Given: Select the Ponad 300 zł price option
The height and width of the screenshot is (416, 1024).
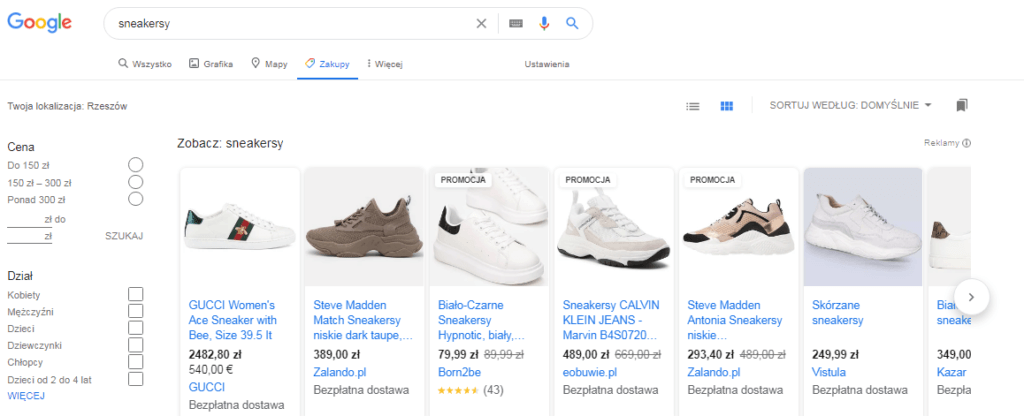Looking at the screenshot, I should click(x=135, y=199).
